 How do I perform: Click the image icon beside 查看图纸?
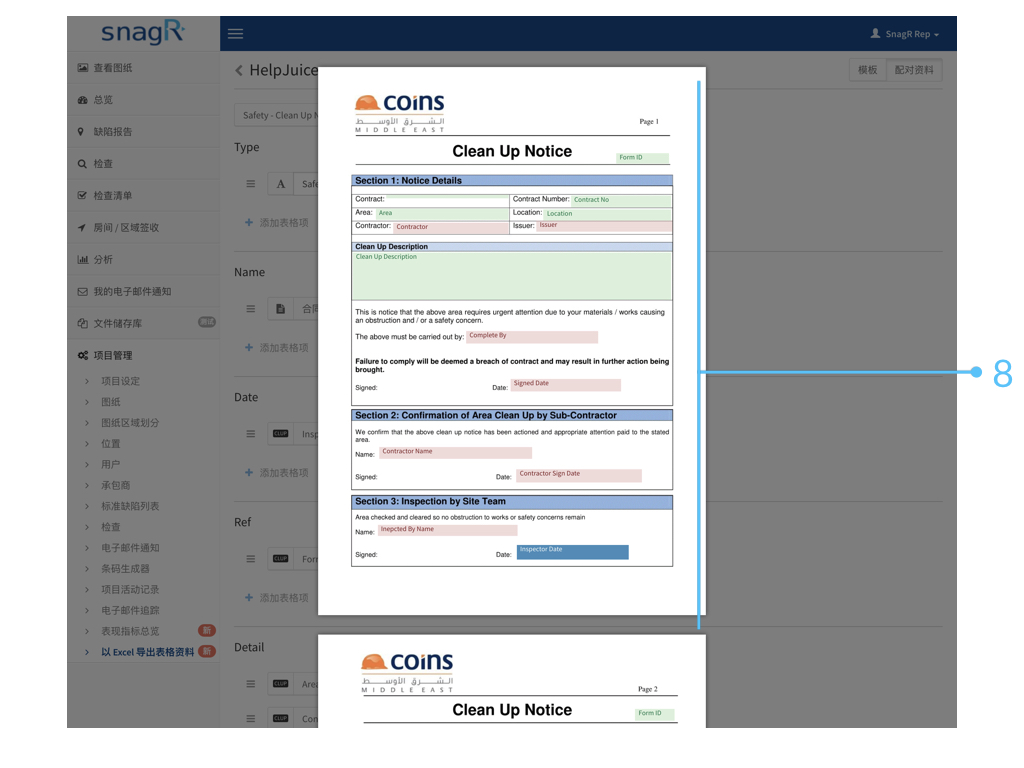82,68
